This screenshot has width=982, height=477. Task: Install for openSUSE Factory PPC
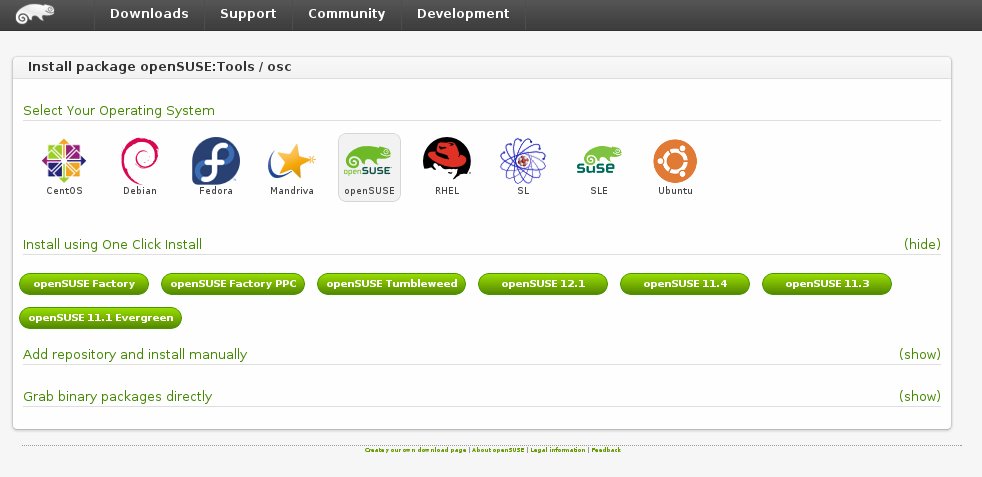(233, 284)
